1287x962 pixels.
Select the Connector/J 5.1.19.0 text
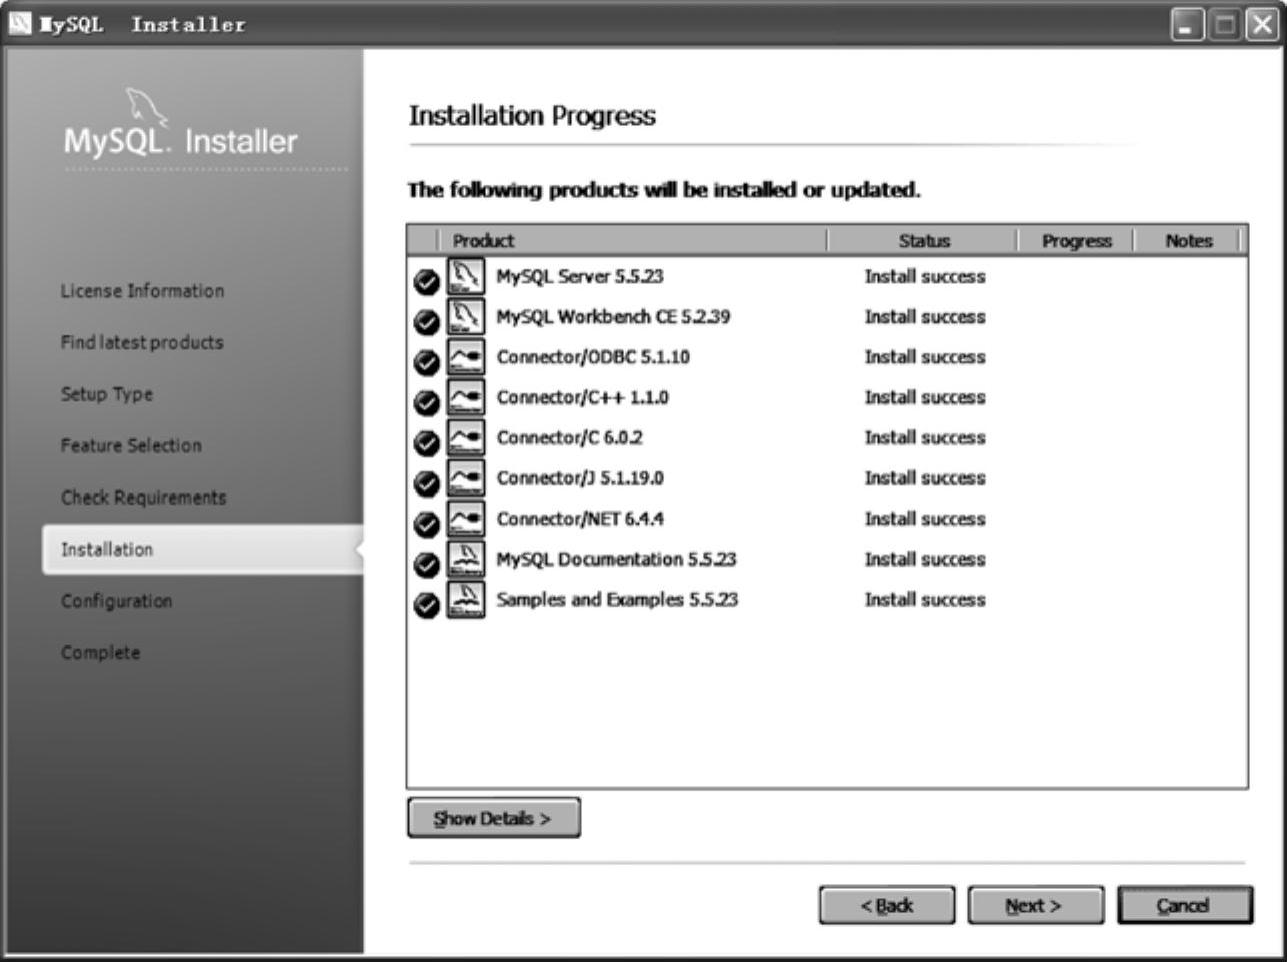pos(580,478)
